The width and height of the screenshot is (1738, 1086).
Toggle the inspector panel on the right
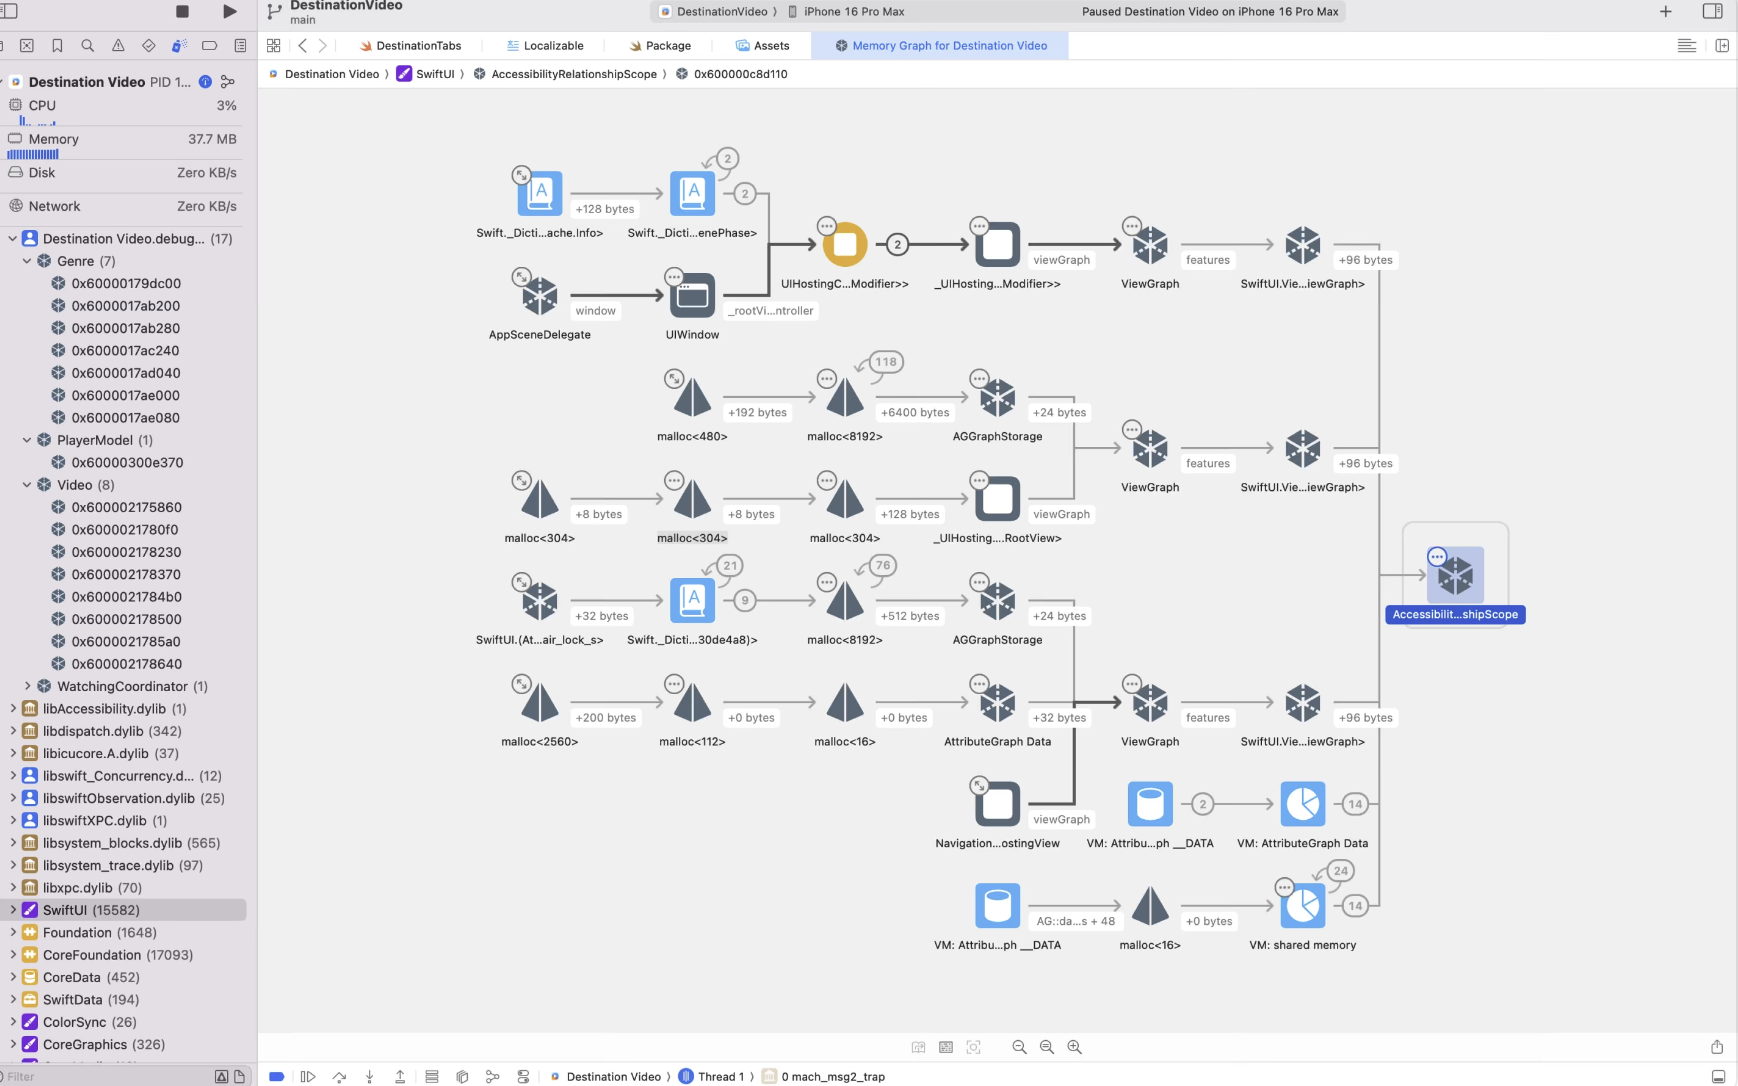[1712, 12]
